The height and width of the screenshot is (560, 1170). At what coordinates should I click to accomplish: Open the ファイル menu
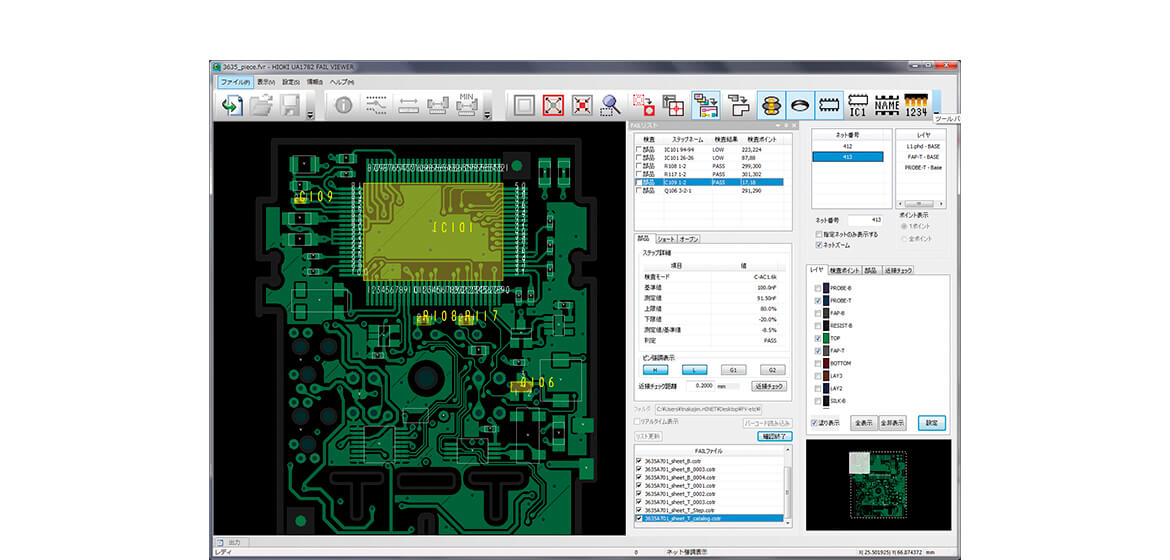tap(234, 81)
